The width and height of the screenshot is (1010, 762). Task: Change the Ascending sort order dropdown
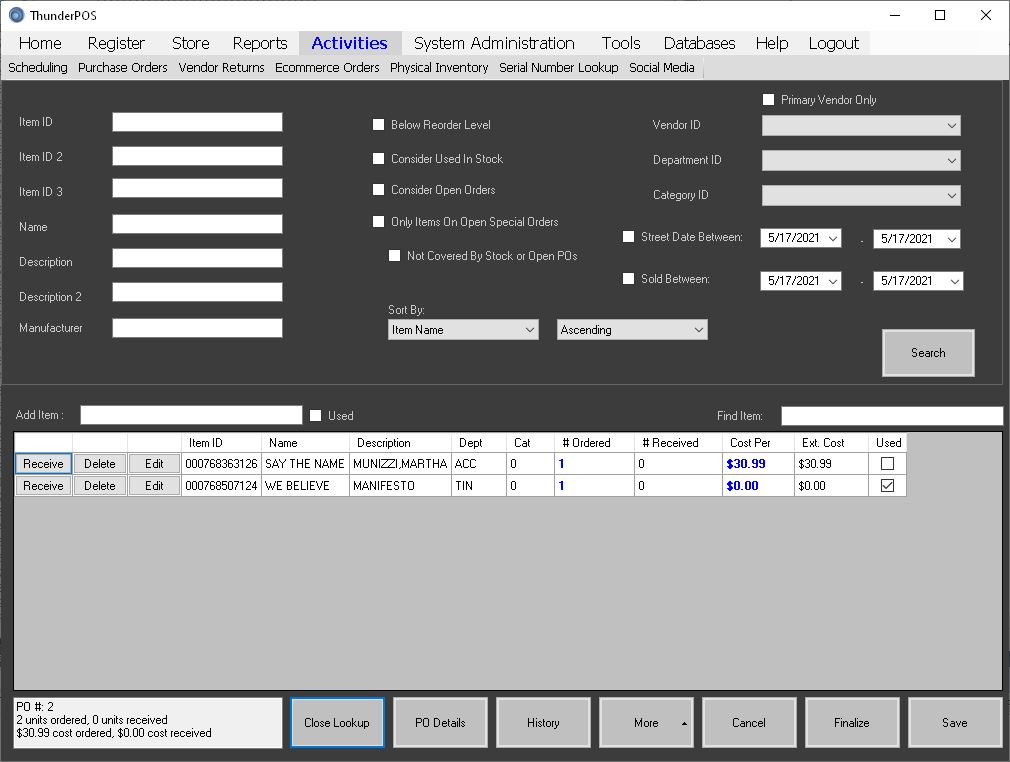632,330
